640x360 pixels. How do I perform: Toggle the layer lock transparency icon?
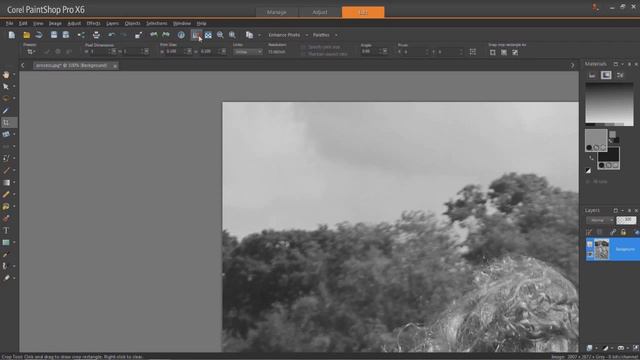(623, 232)
